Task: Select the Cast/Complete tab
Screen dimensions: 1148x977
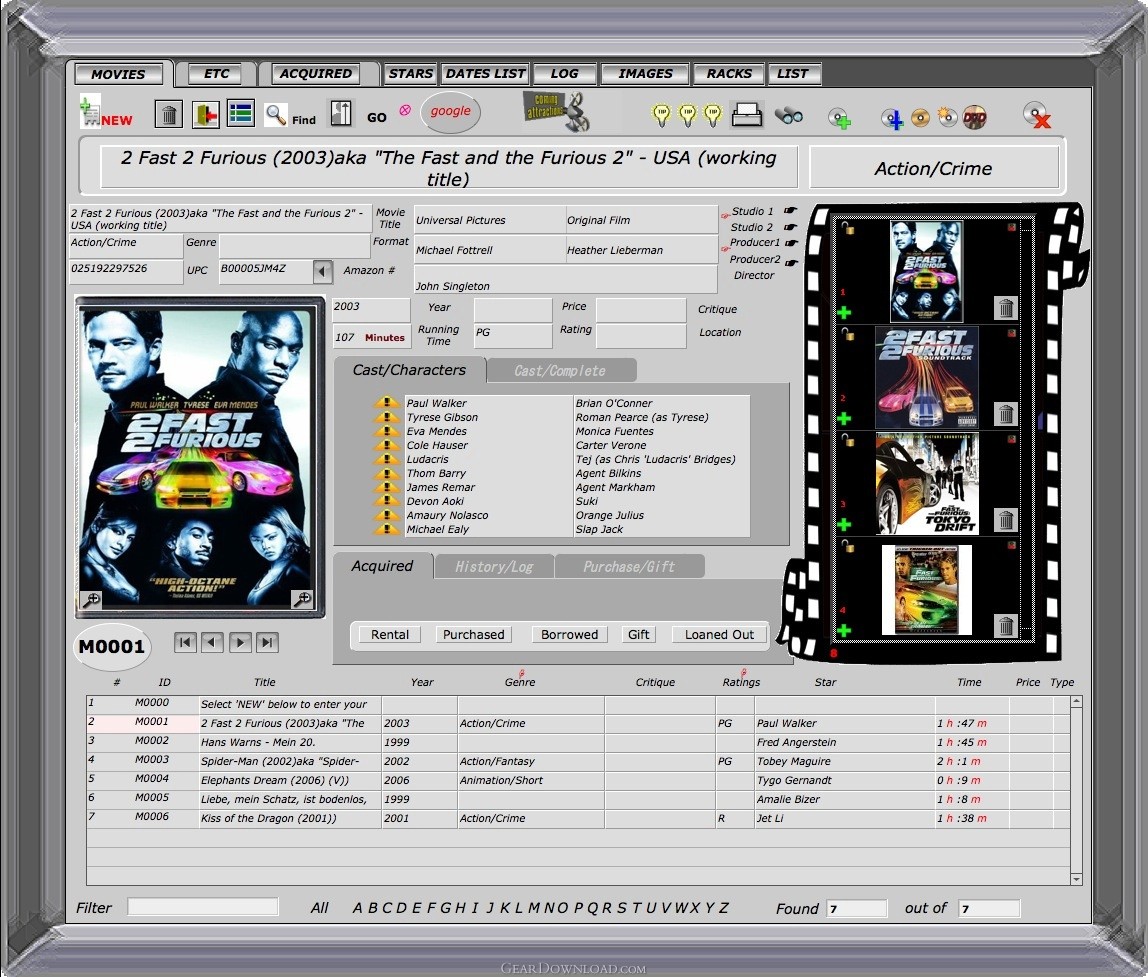Action: click(x=560, y=371)
